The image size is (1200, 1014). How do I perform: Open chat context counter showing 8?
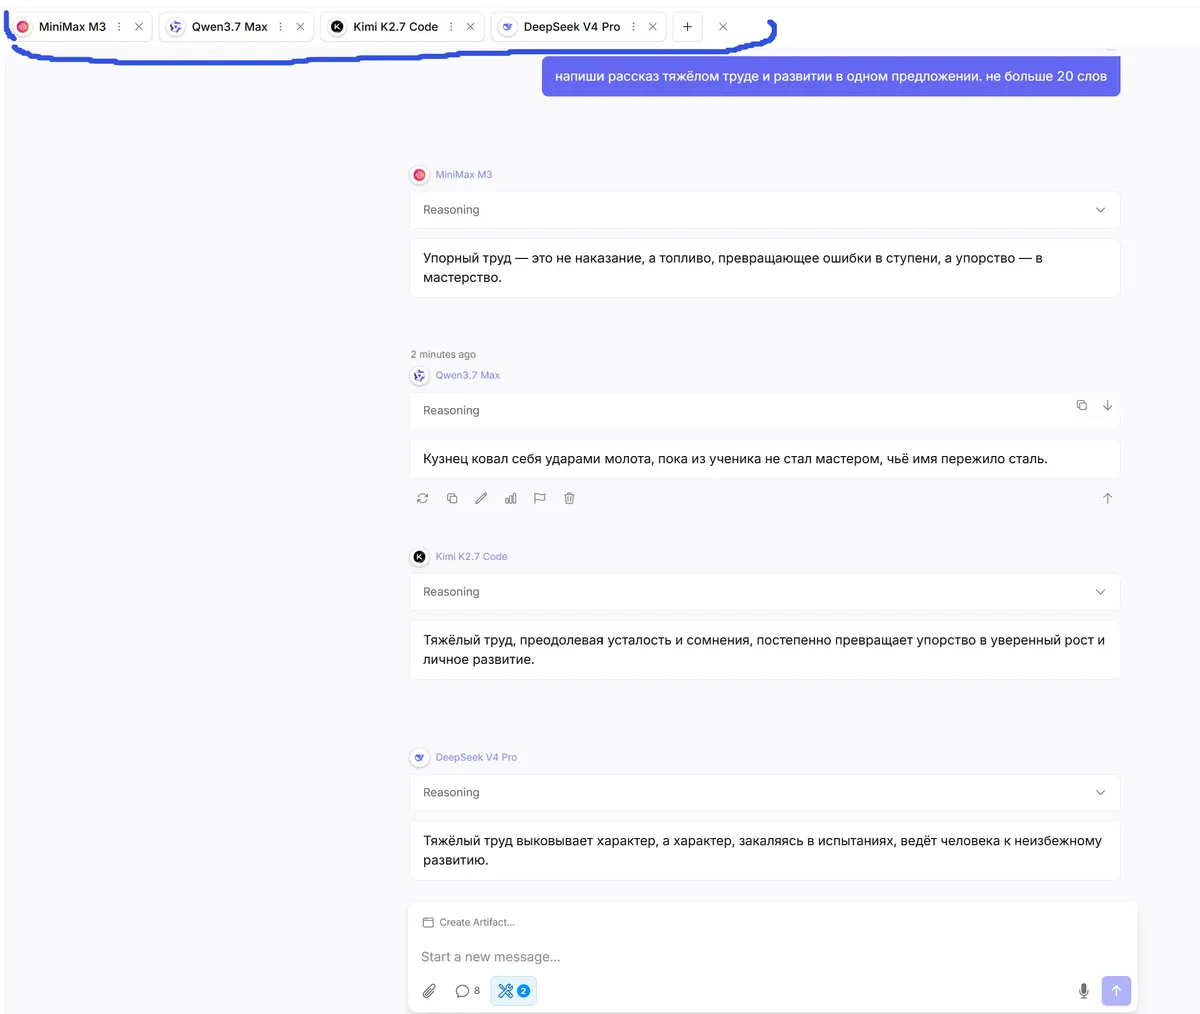coord(467,991)
